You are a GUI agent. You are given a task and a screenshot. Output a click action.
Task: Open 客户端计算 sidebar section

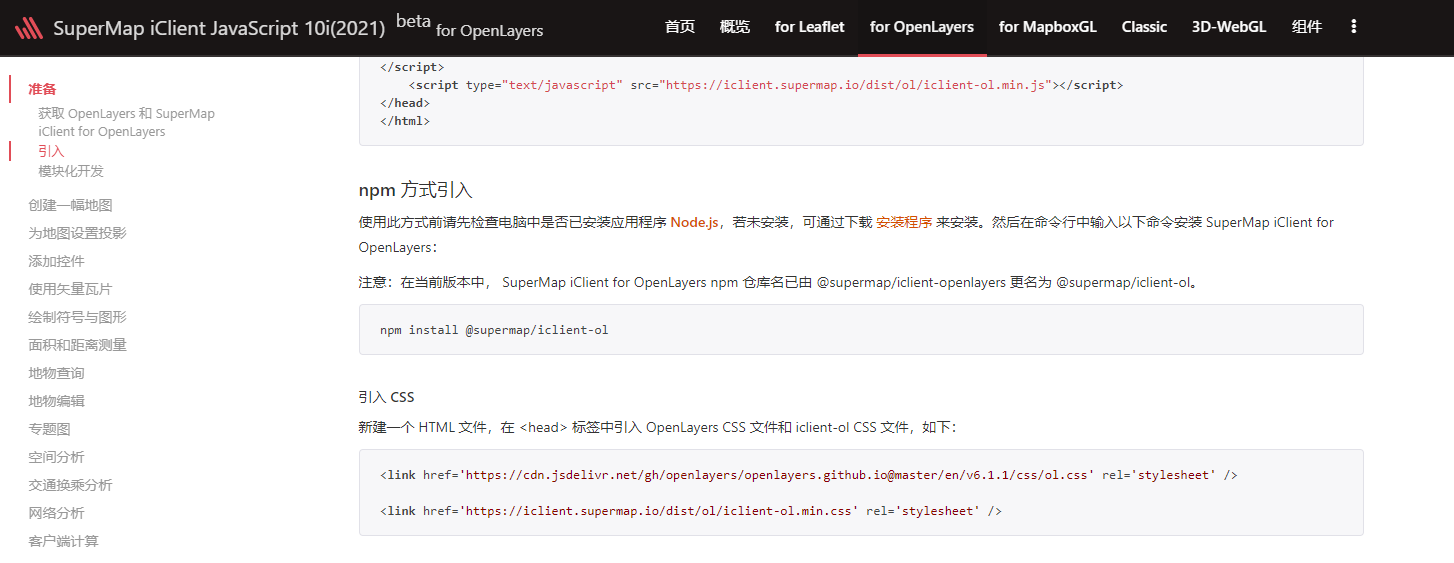[x=64, y=541]
